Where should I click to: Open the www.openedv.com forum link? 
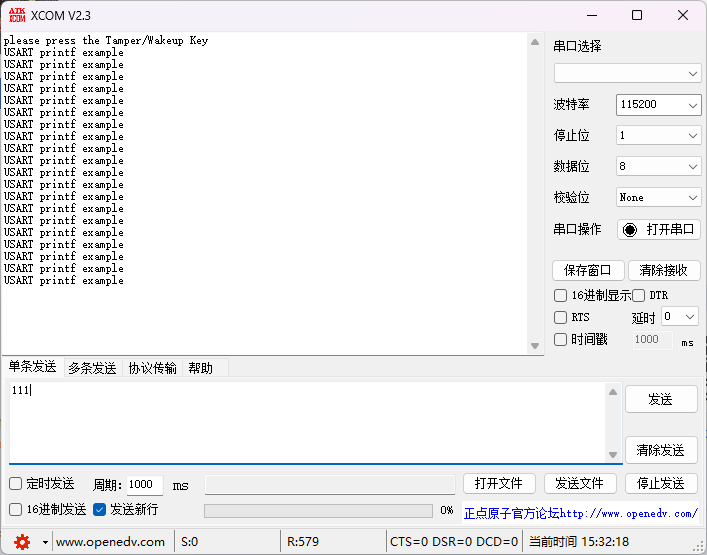pos(628,513)
